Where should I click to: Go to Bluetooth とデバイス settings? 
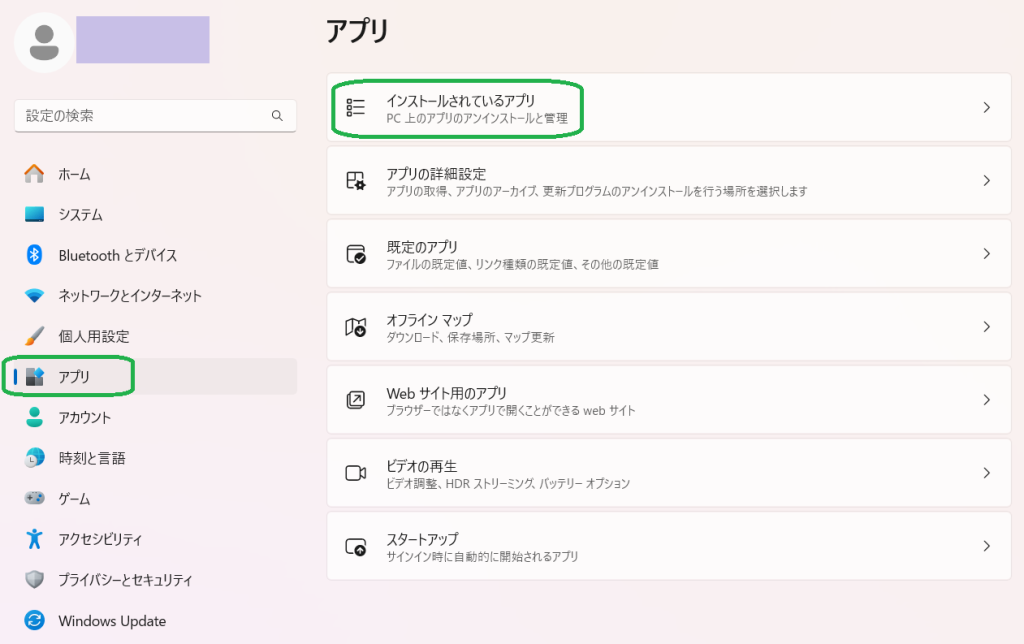117,256
